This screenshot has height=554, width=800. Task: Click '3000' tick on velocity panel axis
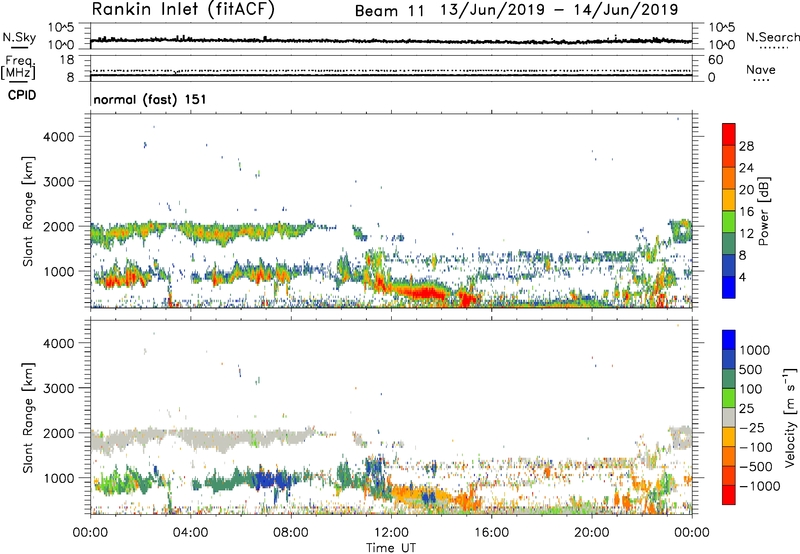pyautogui.click(x=58, y=388)
